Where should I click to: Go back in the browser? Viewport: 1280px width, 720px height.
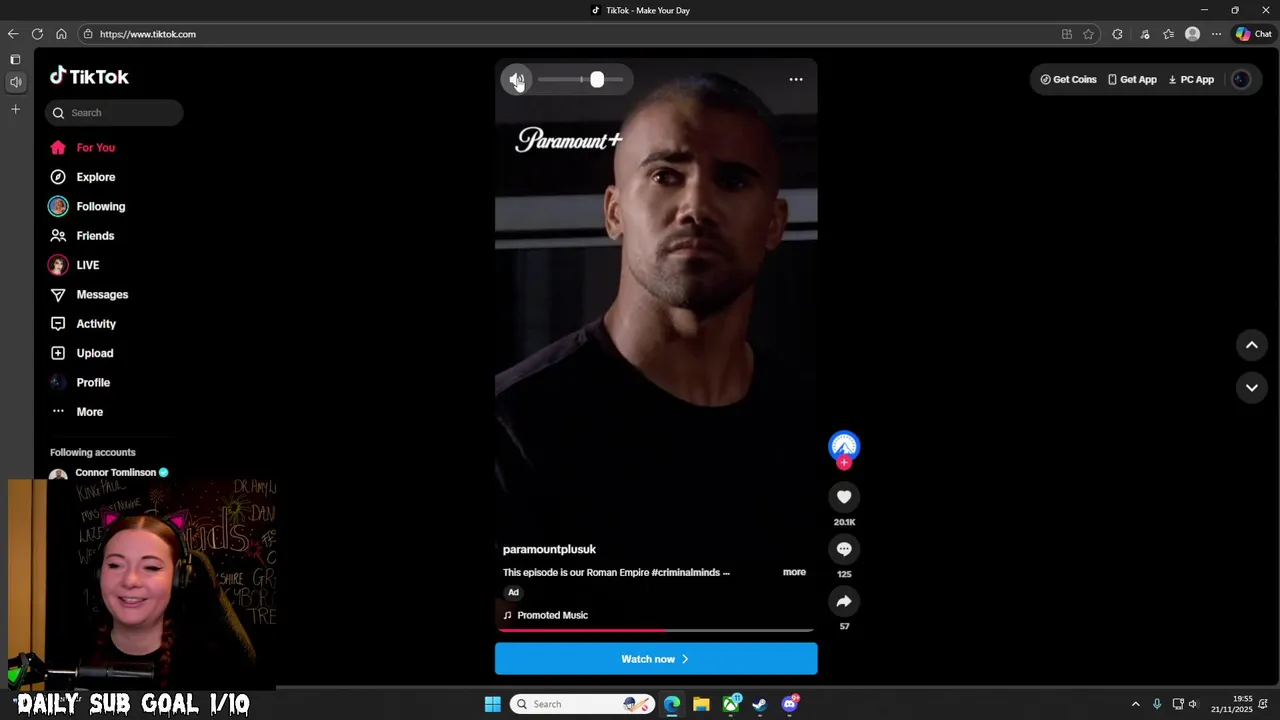[13, 34]
